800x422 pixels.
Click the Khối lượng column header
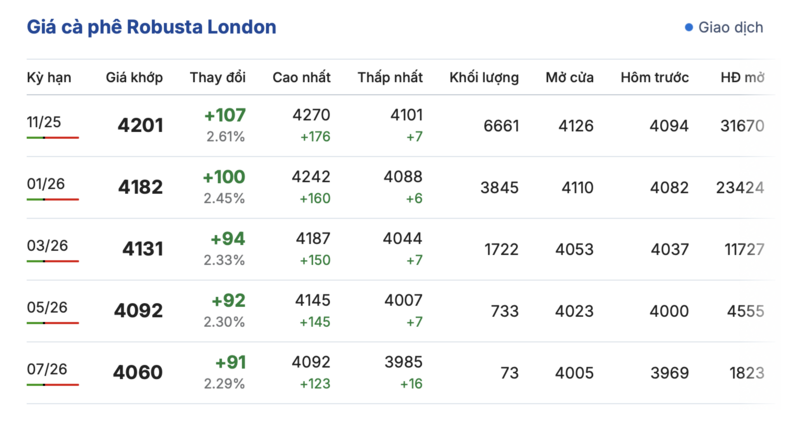(484, 78)
